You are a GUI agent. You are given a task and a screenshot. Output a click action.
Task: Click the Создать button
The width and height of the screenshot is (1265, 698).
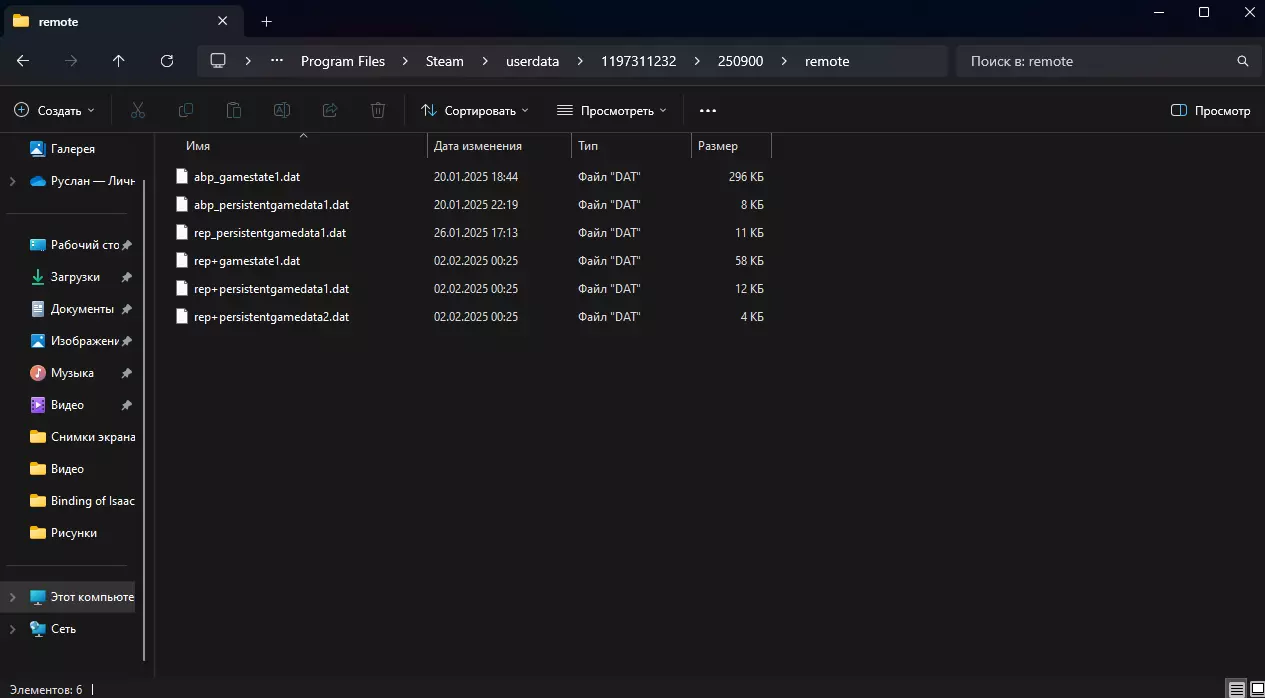coord(55,111)
